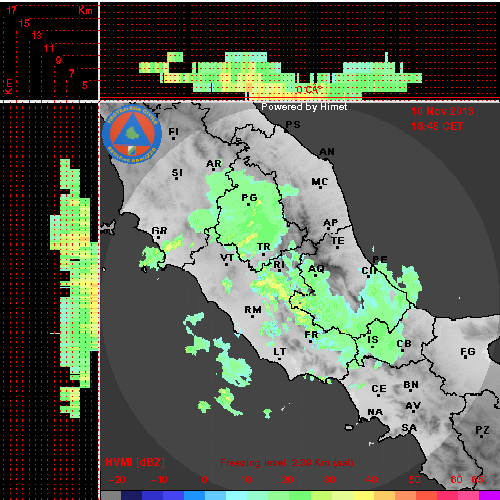Click the 20 dBZ scale value
The image size is (500, 500).
point(287,480)
